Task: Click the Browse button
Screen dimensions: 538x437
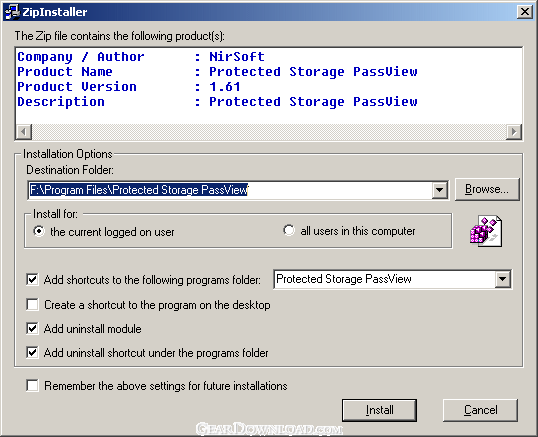Action: click(487, 189)
